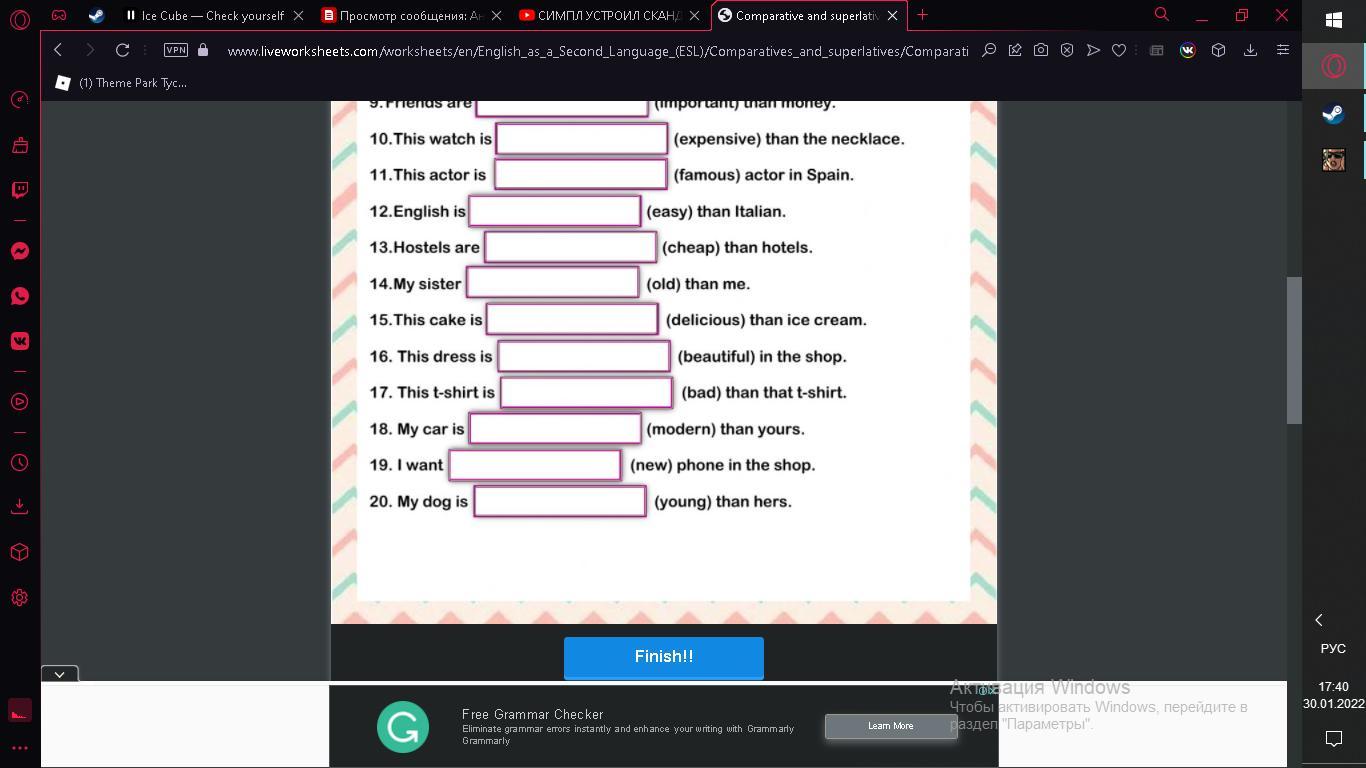This screenshot has width=1366, height=768.
Task: Open Easy Setup menu in the toolbar
Action: [x=1283, y=50]
